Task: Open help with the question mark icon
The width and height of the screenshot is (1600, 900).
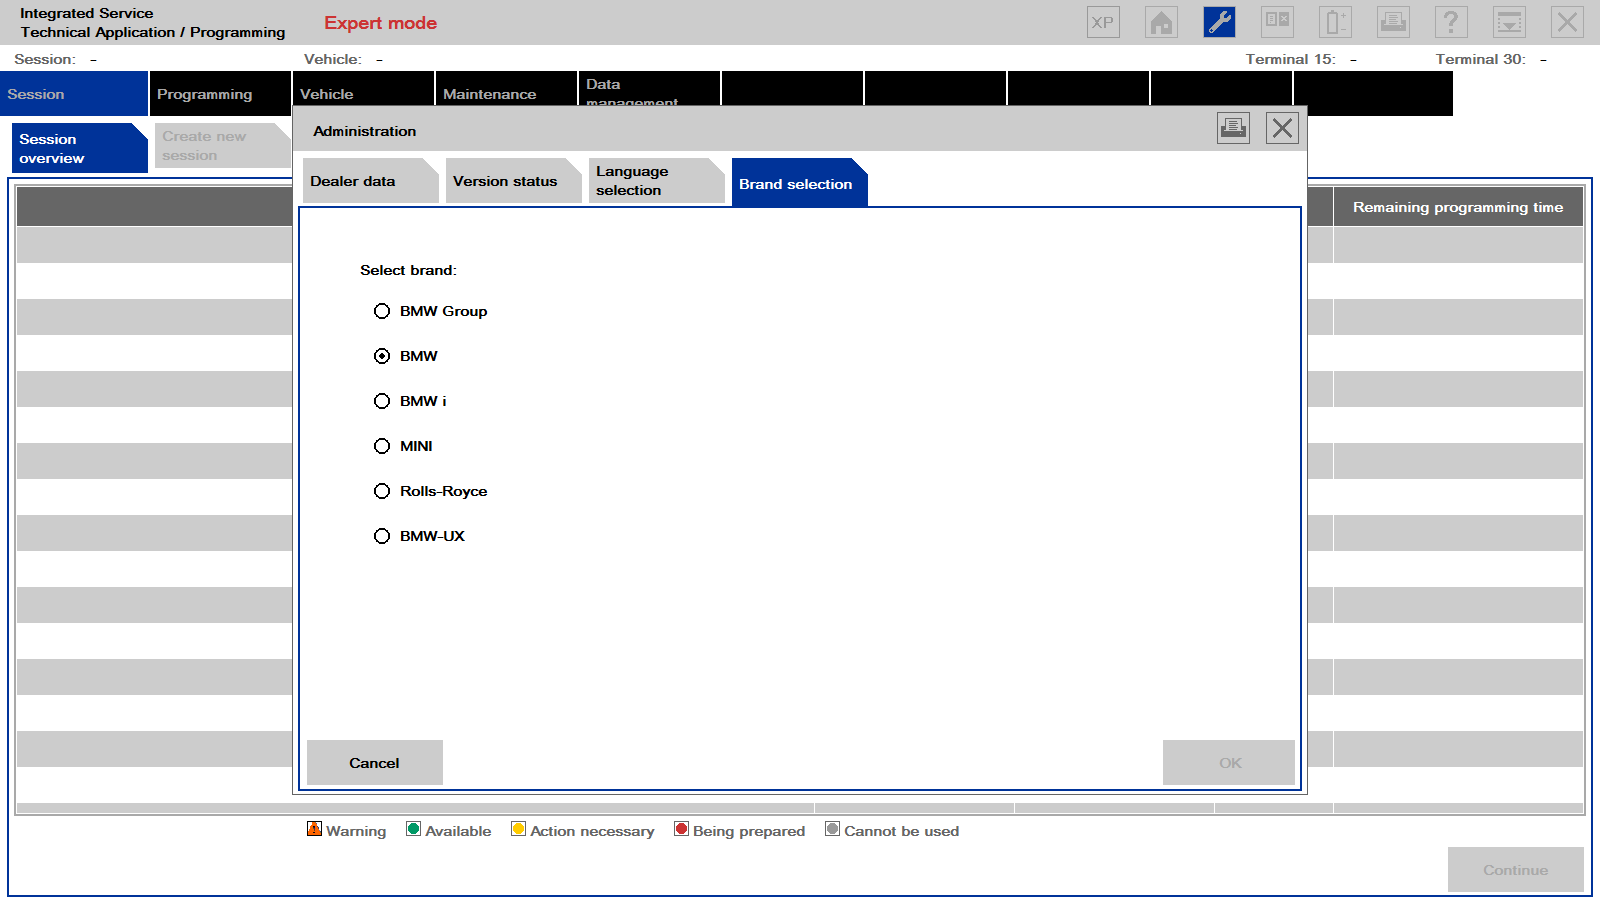Action: [x=1451, y=22]
